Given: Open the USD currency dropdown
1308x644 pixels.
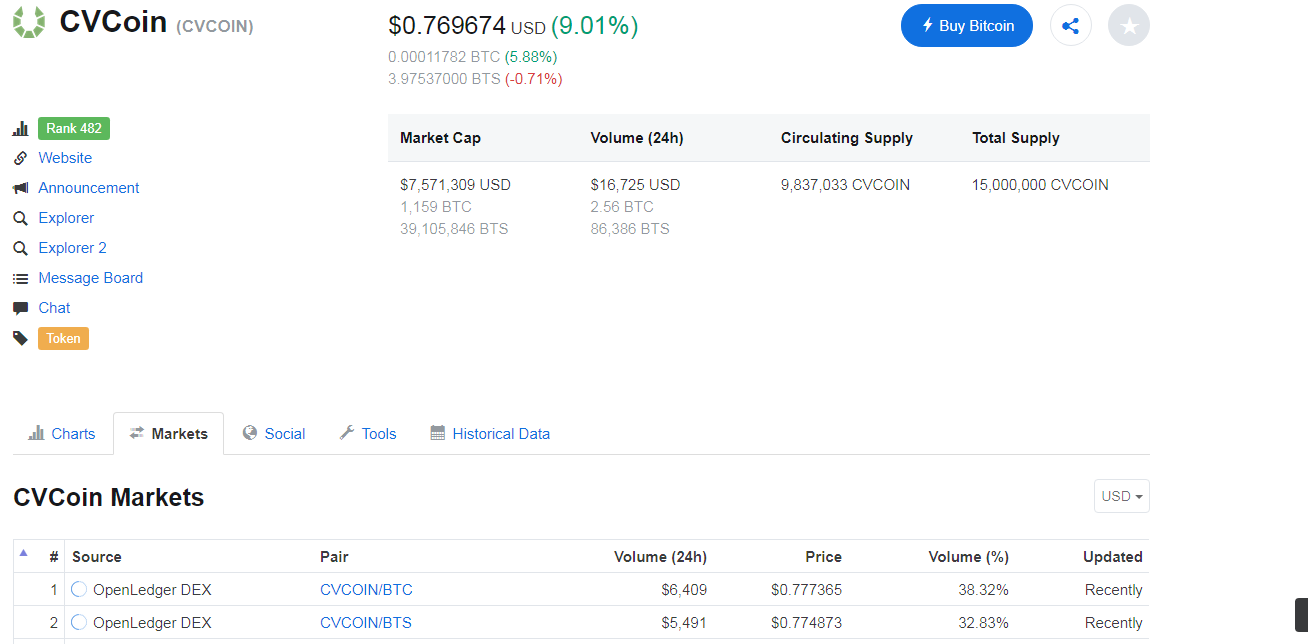Looking at the screenshot, I should (x=1121, y=496).
